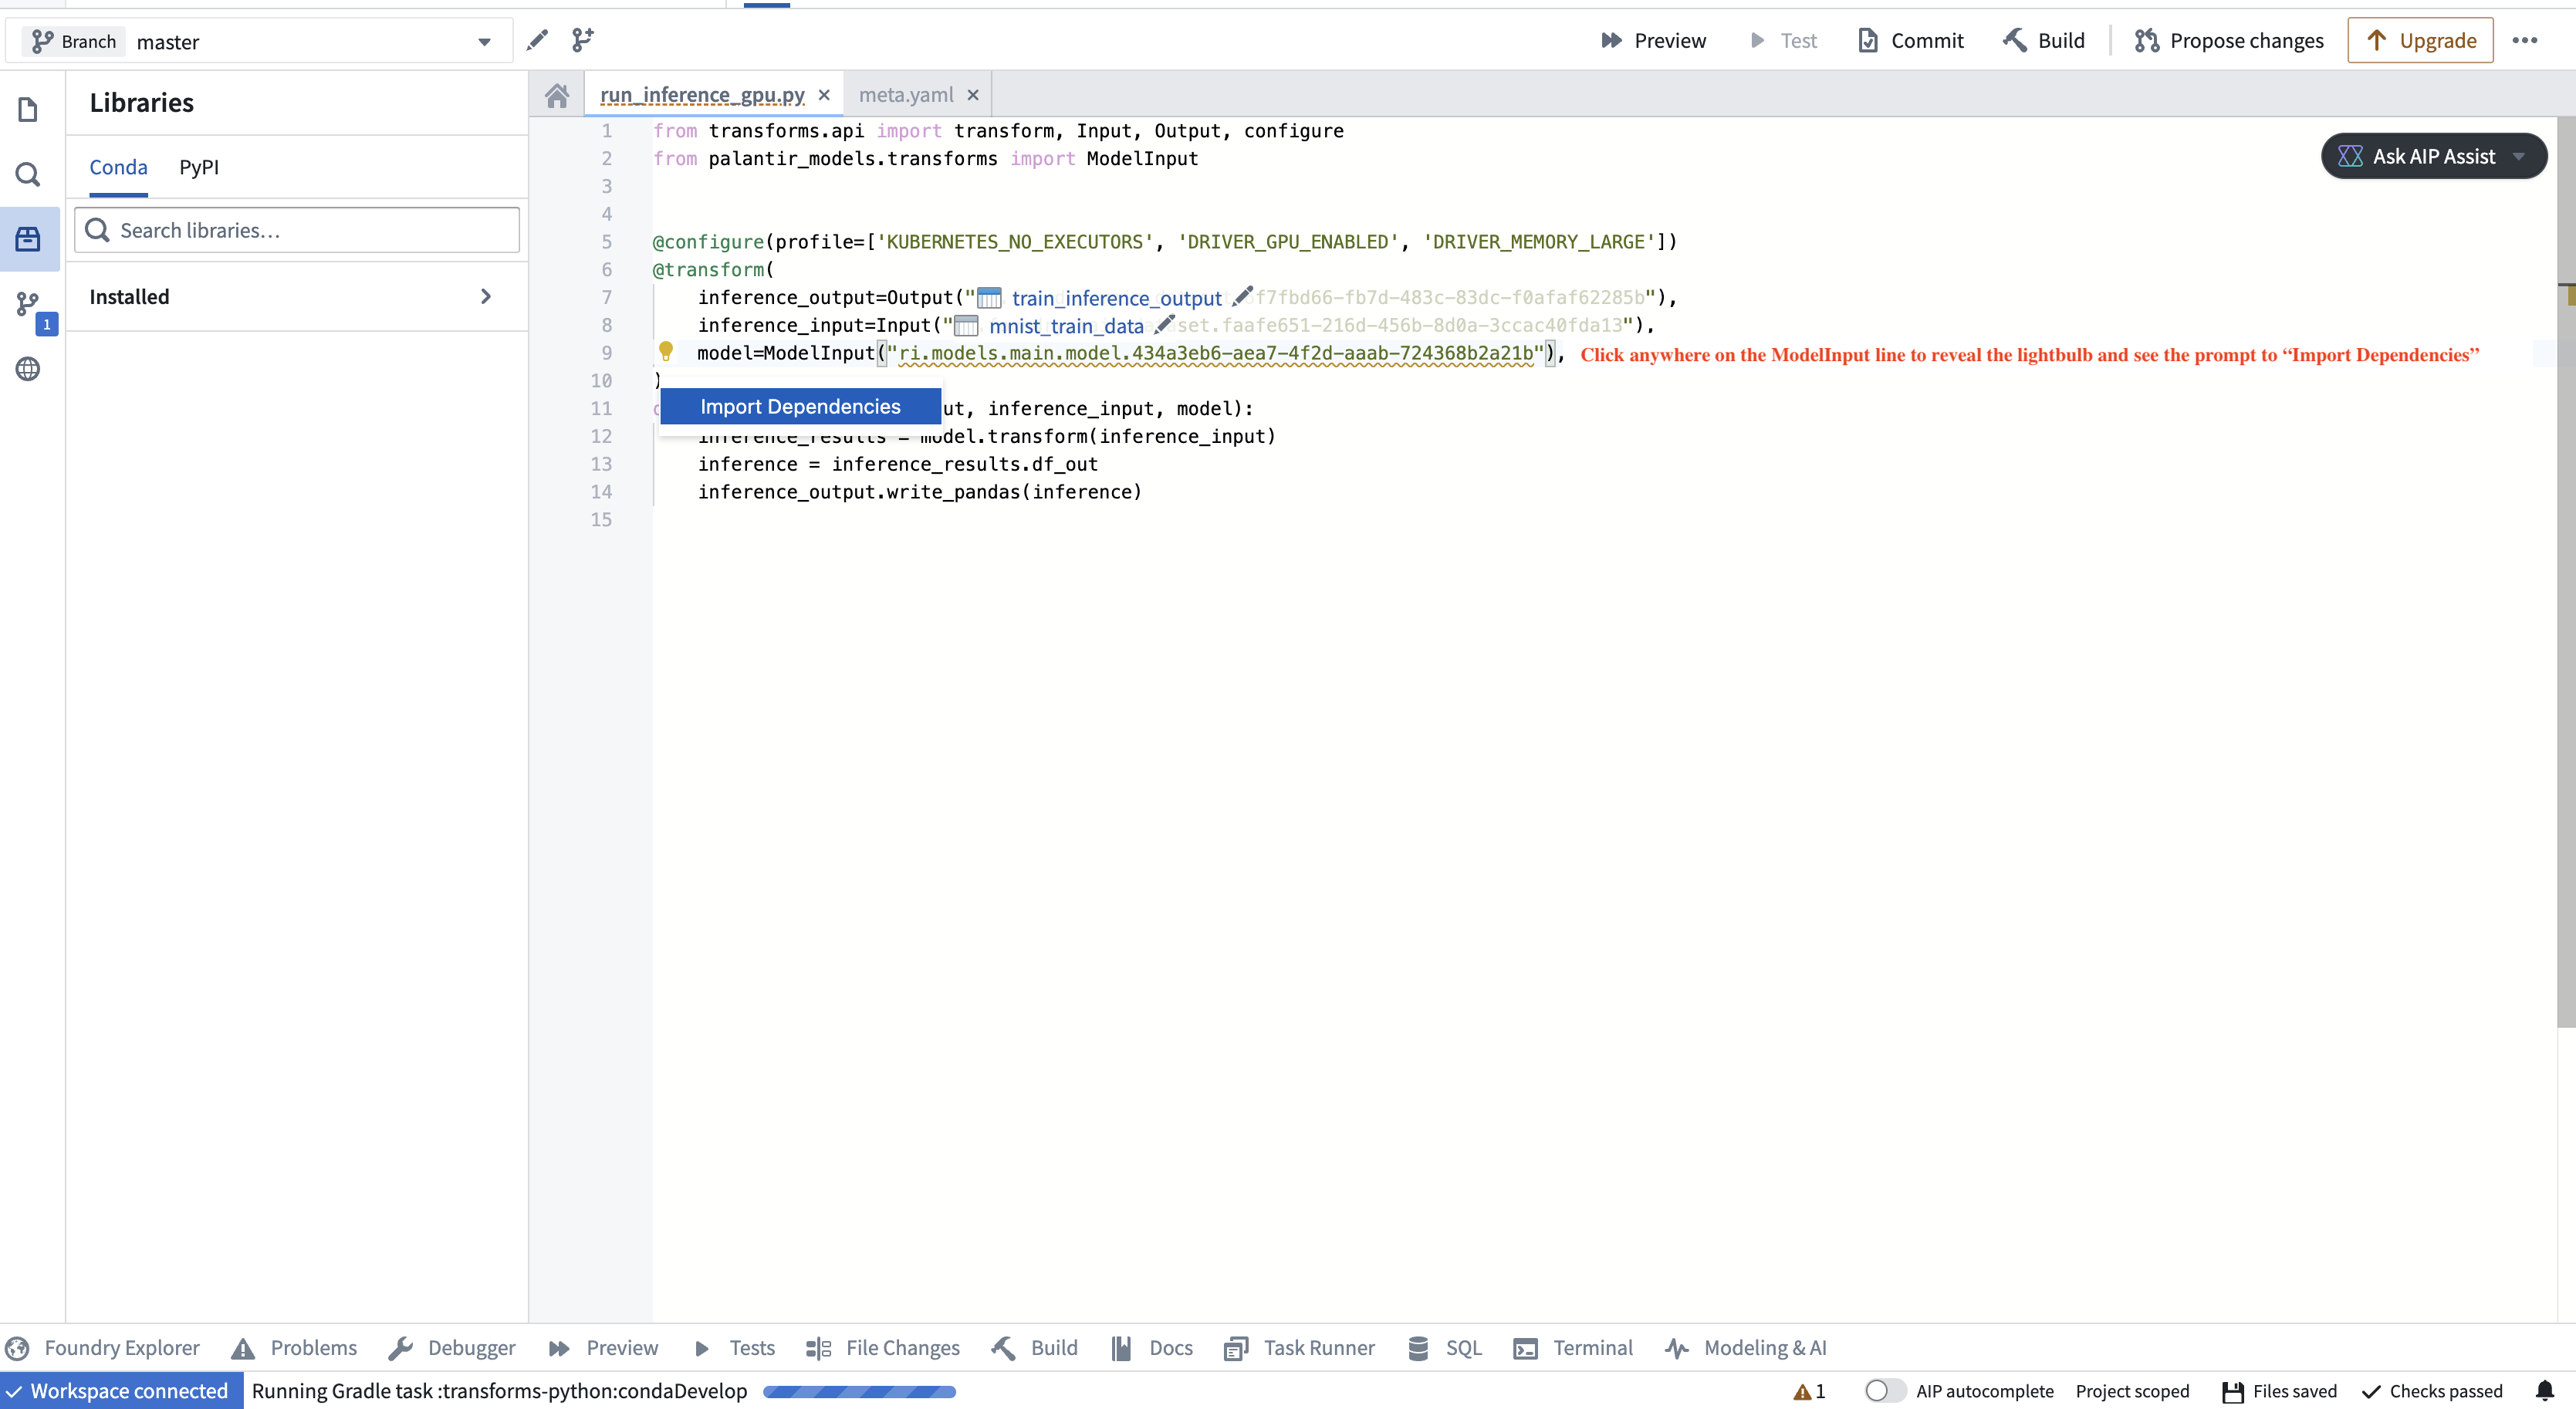The height and width of the screenshot is (1409, 2576).
Task: Open the Files icon in left sidebar
Action: point(28,109)
